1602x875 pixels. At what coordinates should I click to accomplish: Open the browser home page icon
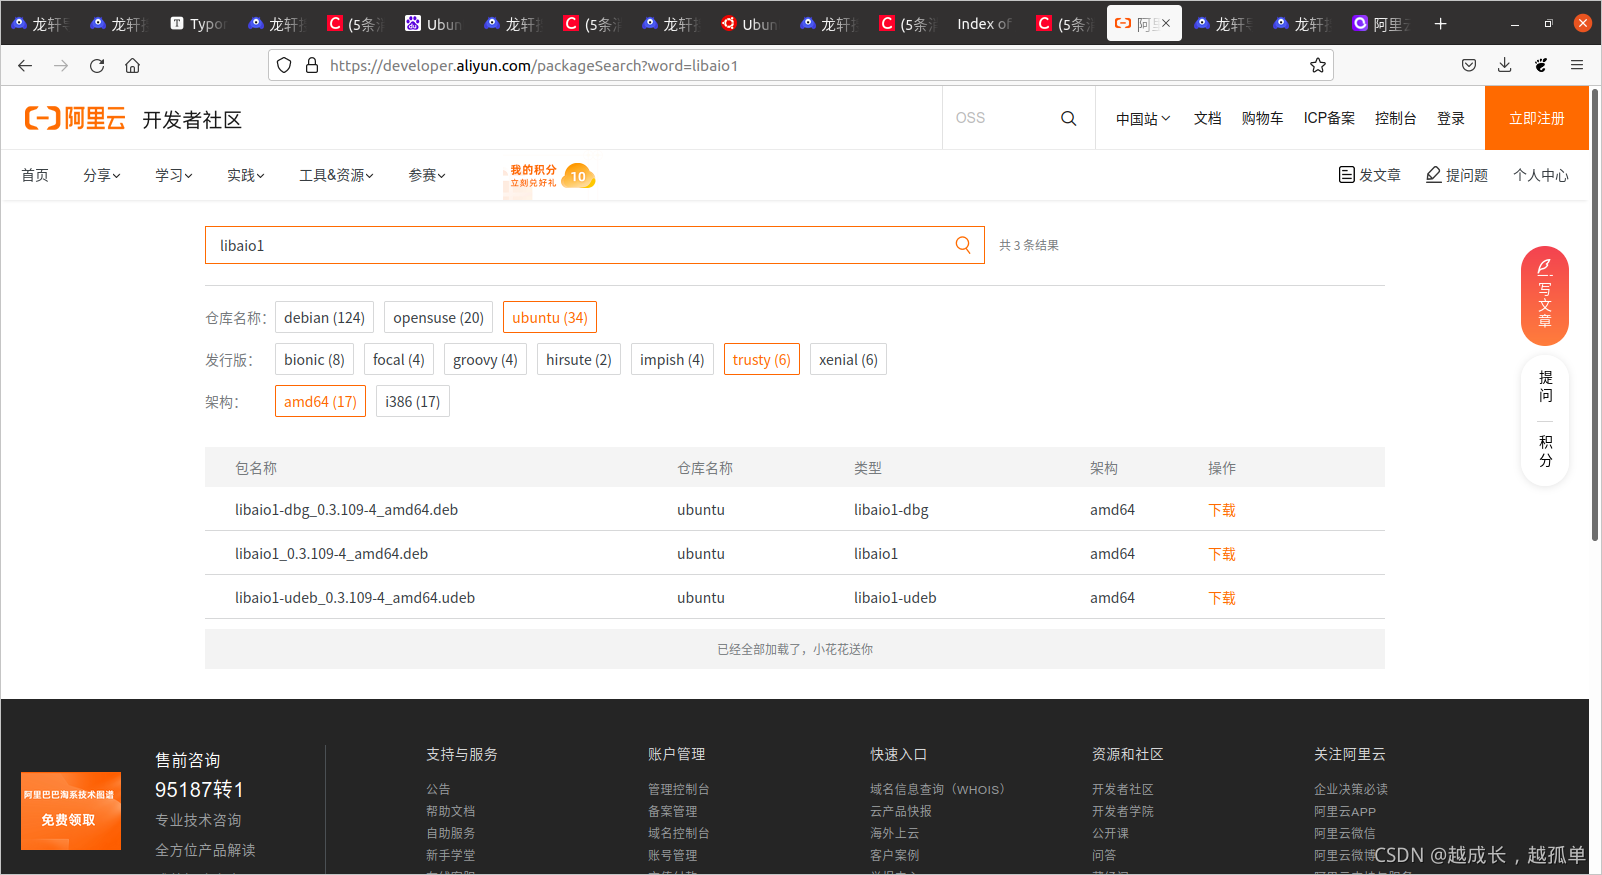pyautogui.click(x=132, y=65)
